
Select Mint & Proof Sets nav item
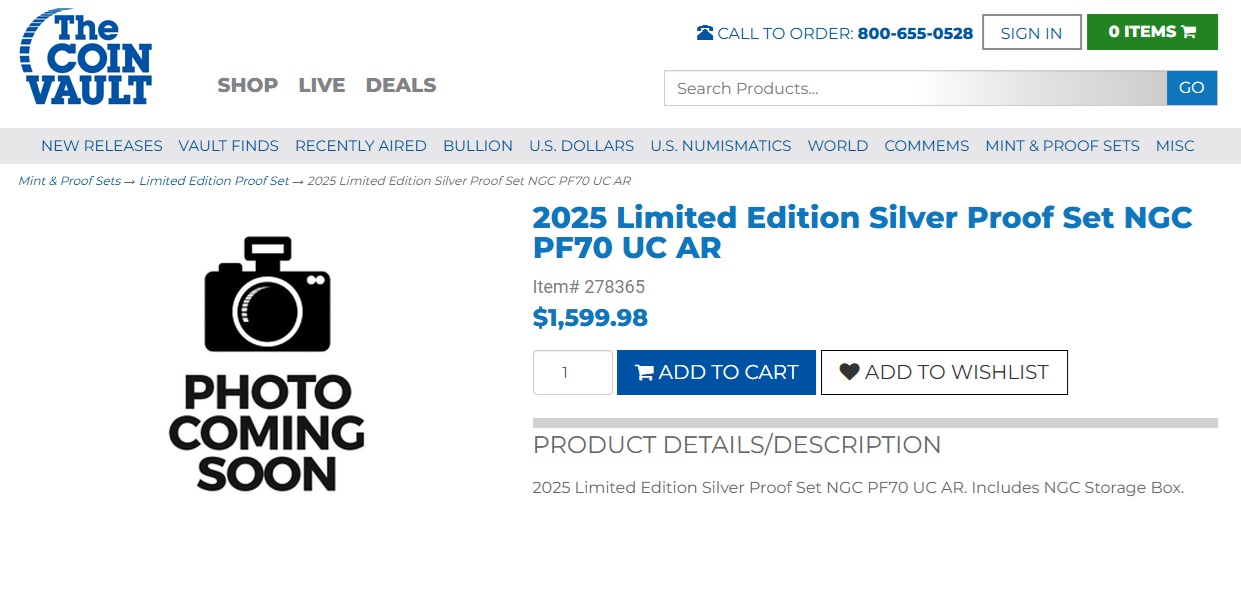tap(1062, 146)
